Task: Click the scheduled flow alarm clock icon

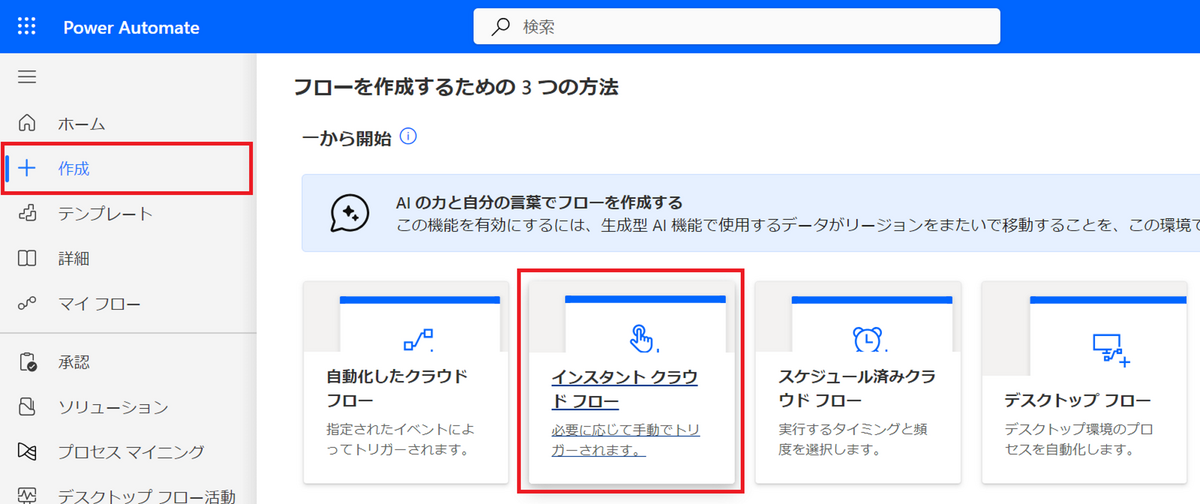Action: [868, 340]
